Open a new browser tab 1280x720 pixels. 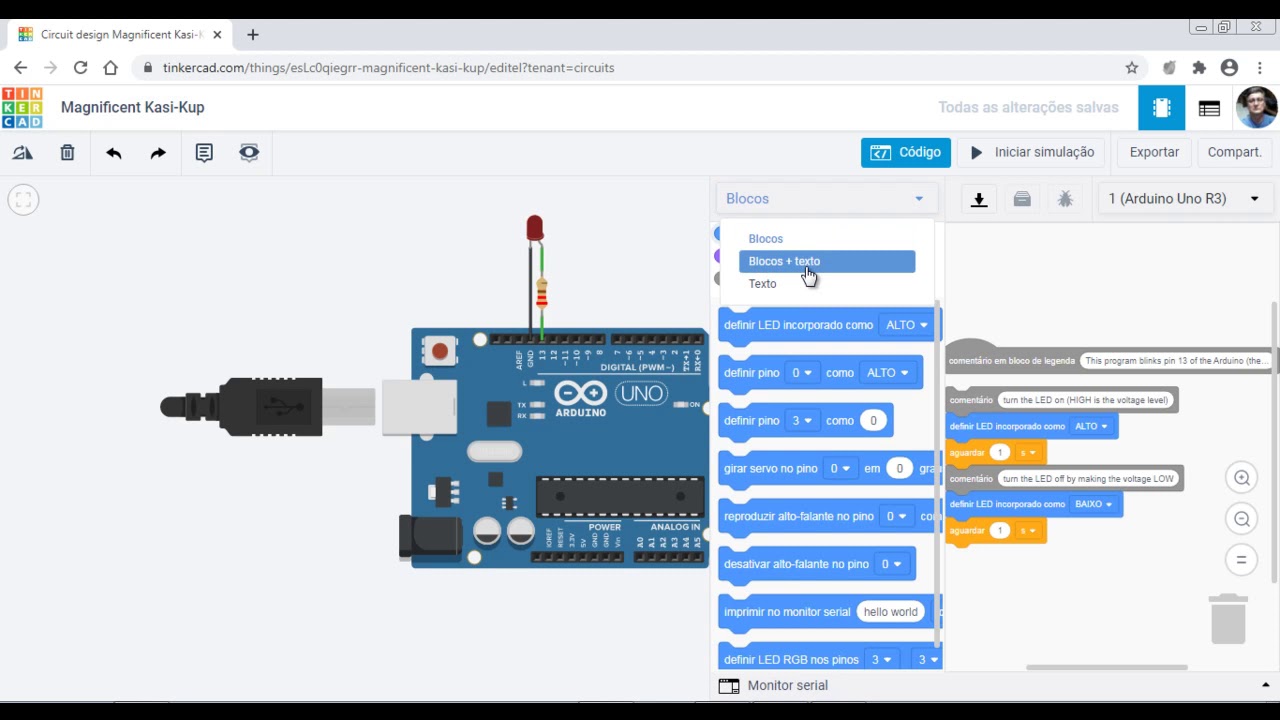pyautogui.click(x=252, y=34)
